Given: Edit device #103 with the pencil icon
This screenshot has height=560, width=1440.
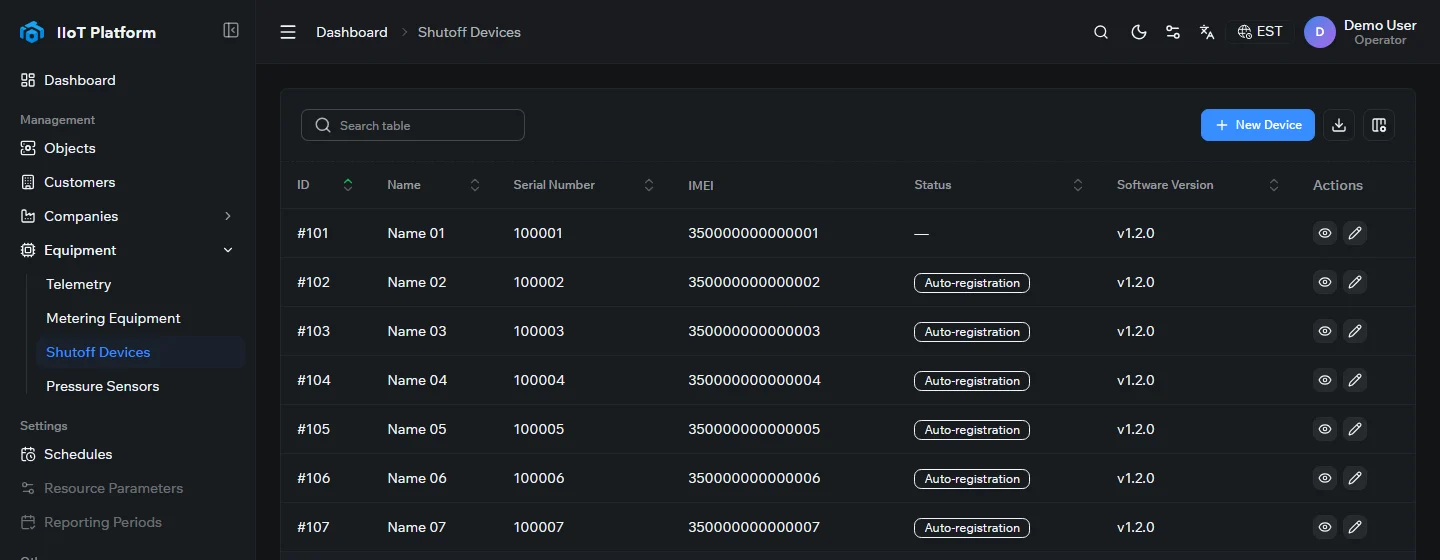Looking at the screenshot, I should pos(1355,331).
